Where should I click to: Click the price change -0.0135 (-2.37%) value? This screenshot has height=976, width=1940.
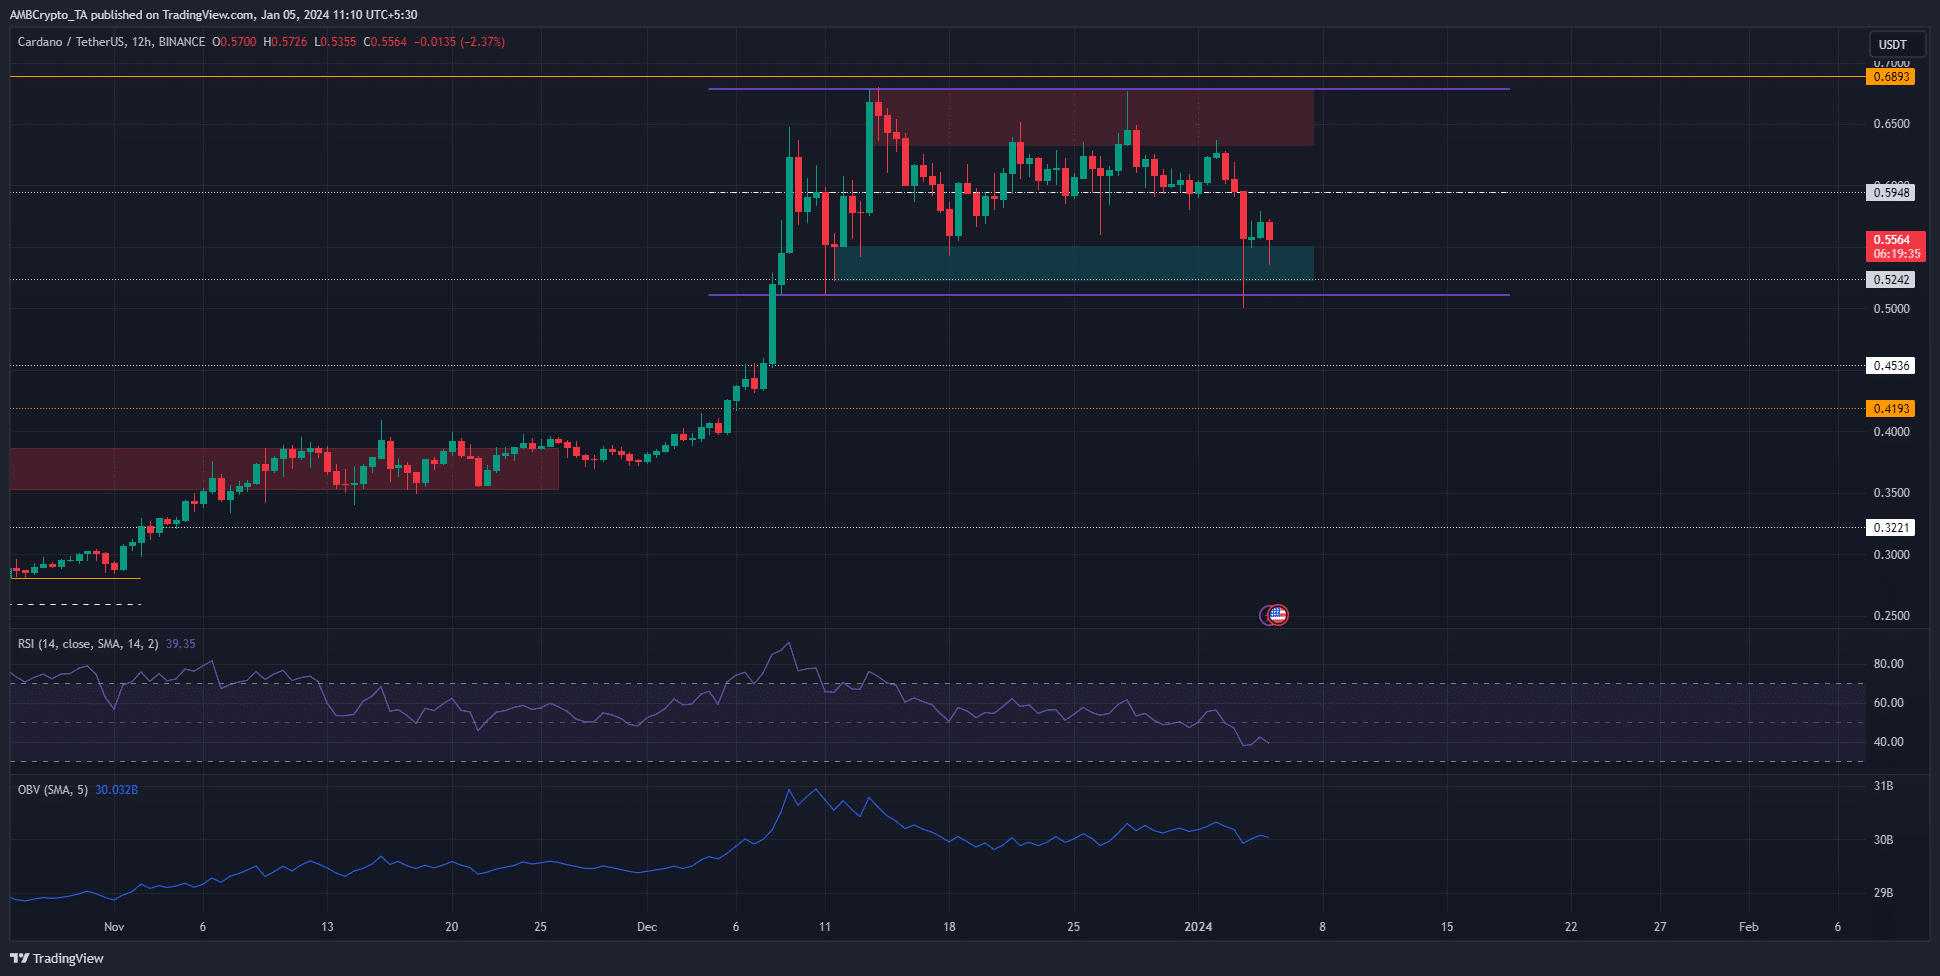[461, 42]
